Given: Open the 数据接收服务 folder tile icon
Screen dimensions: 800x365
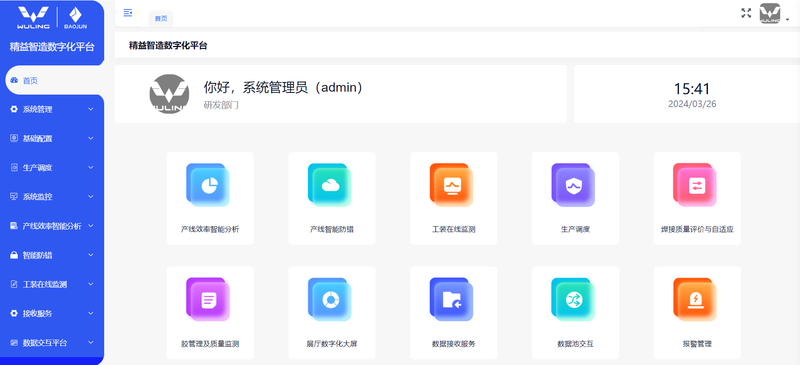Looking at the screenshot, I should [x=452, y=299].
